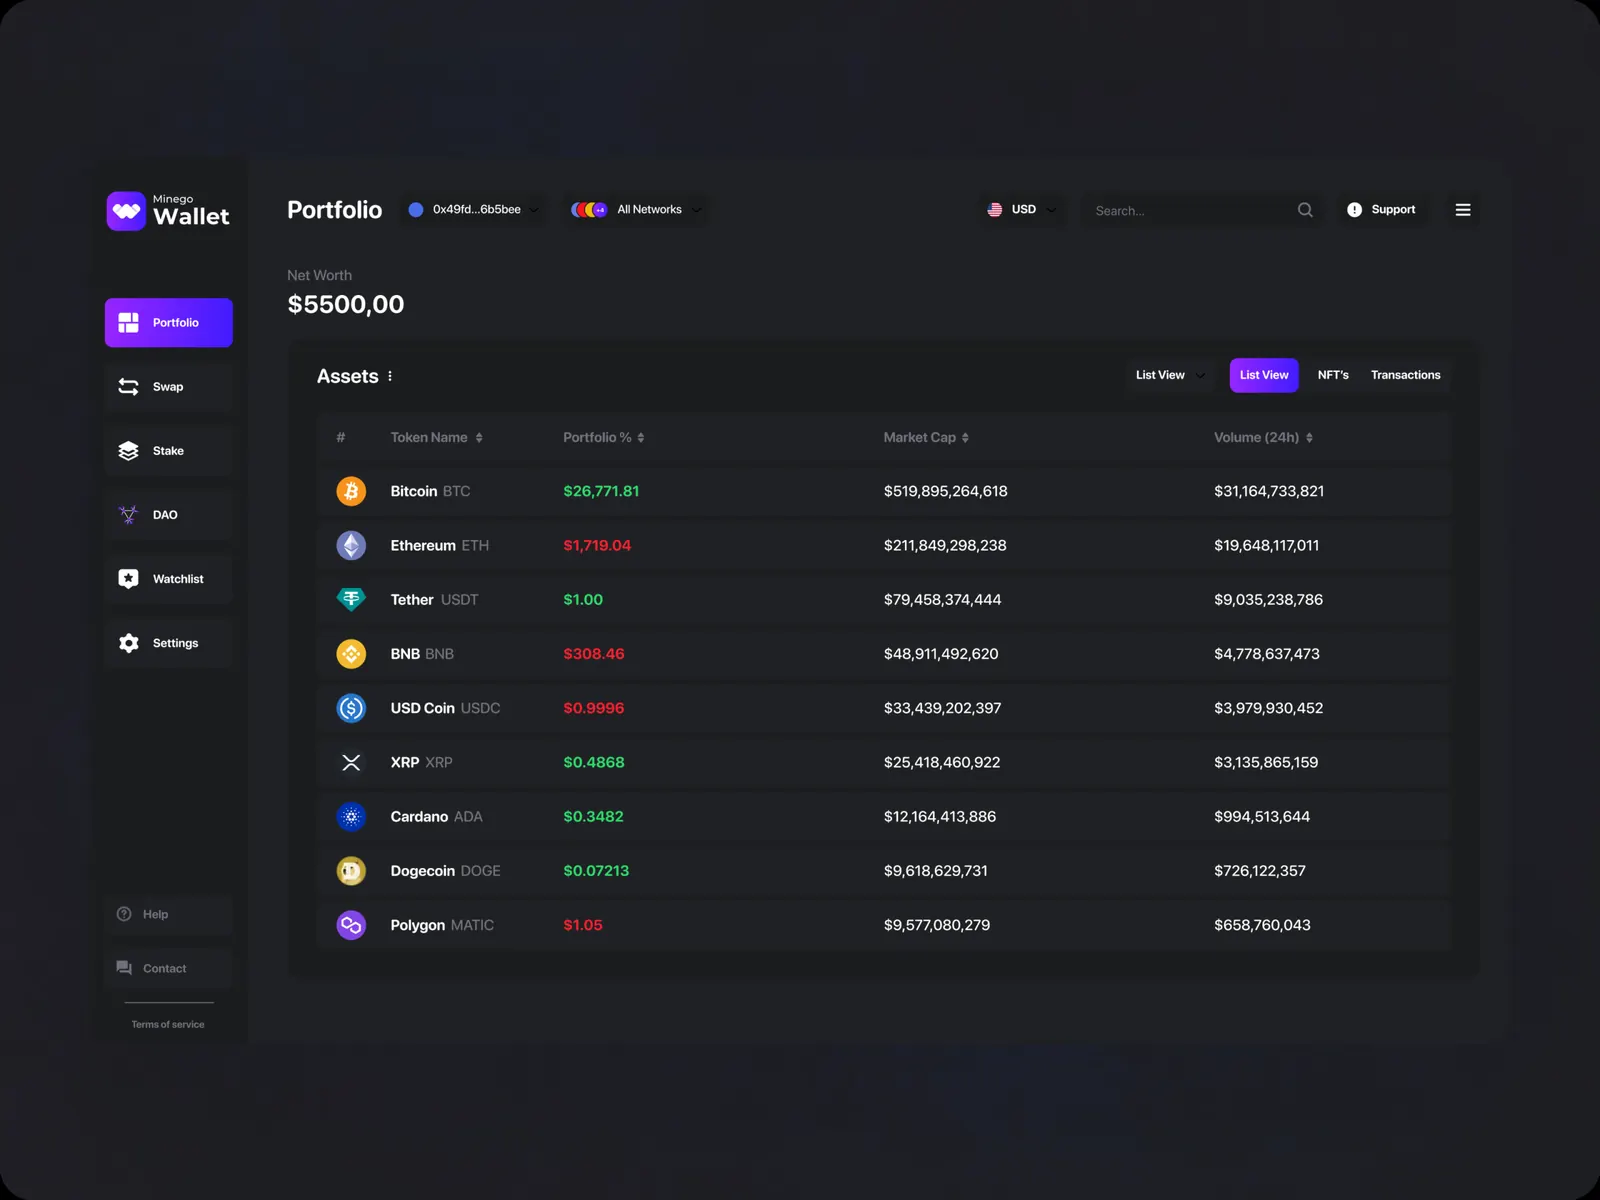
Task: Click the search magnifier icon
Action: coord(1305,210)
